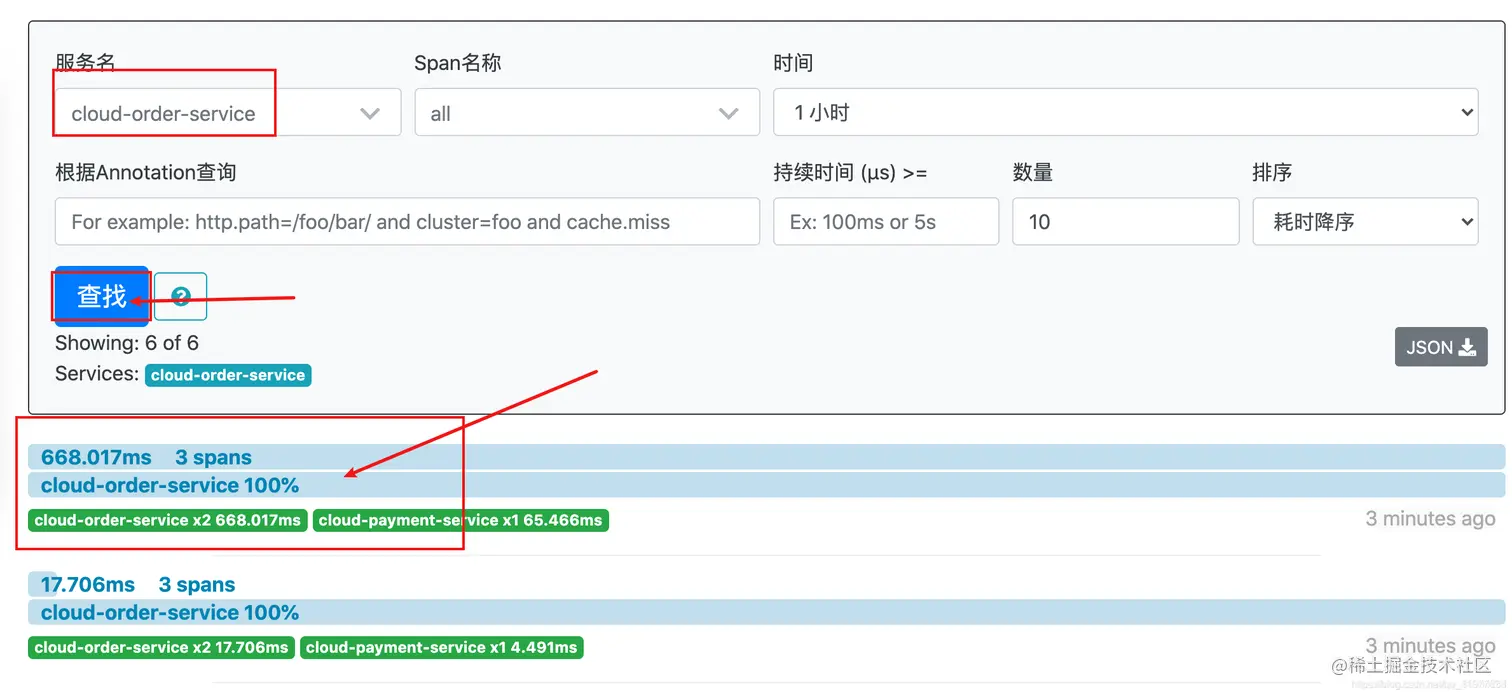Click the Span名称 label
Viewport: 1512px width, 696px height.
click(x=458, y=63)
